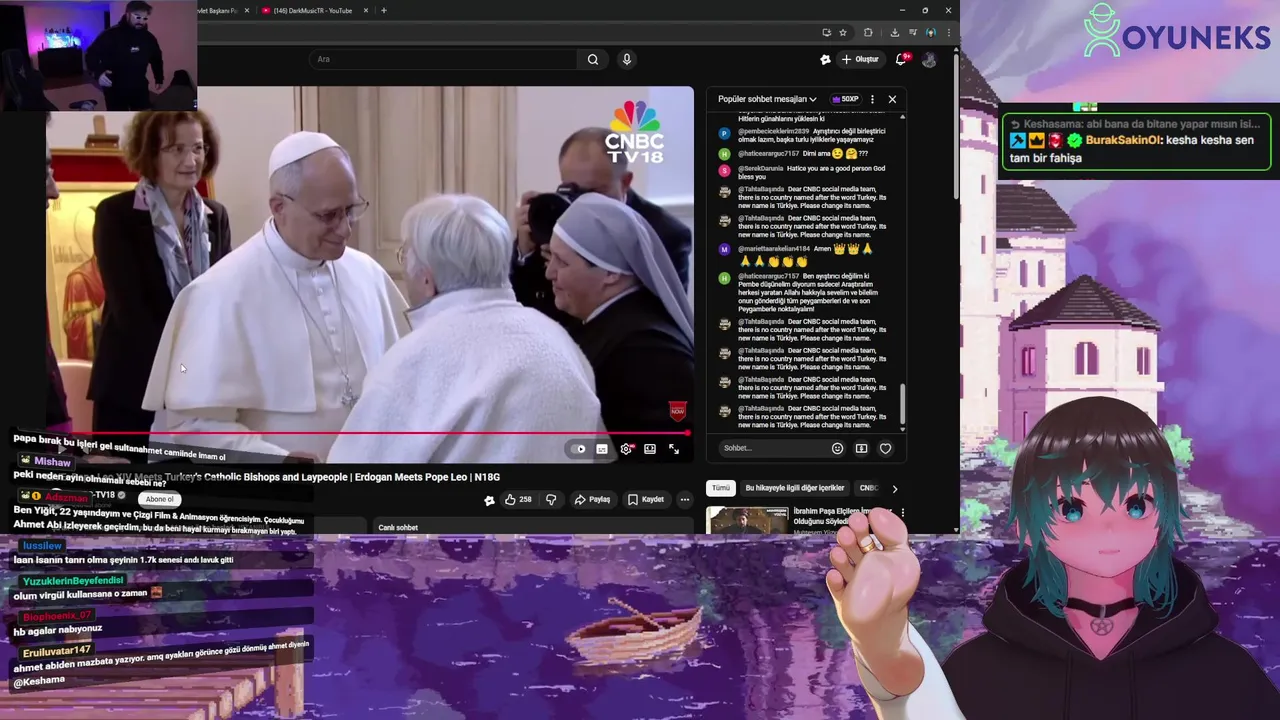Switch to the DarkMusicTR - YouTube tab

click(x=312, y=10)
